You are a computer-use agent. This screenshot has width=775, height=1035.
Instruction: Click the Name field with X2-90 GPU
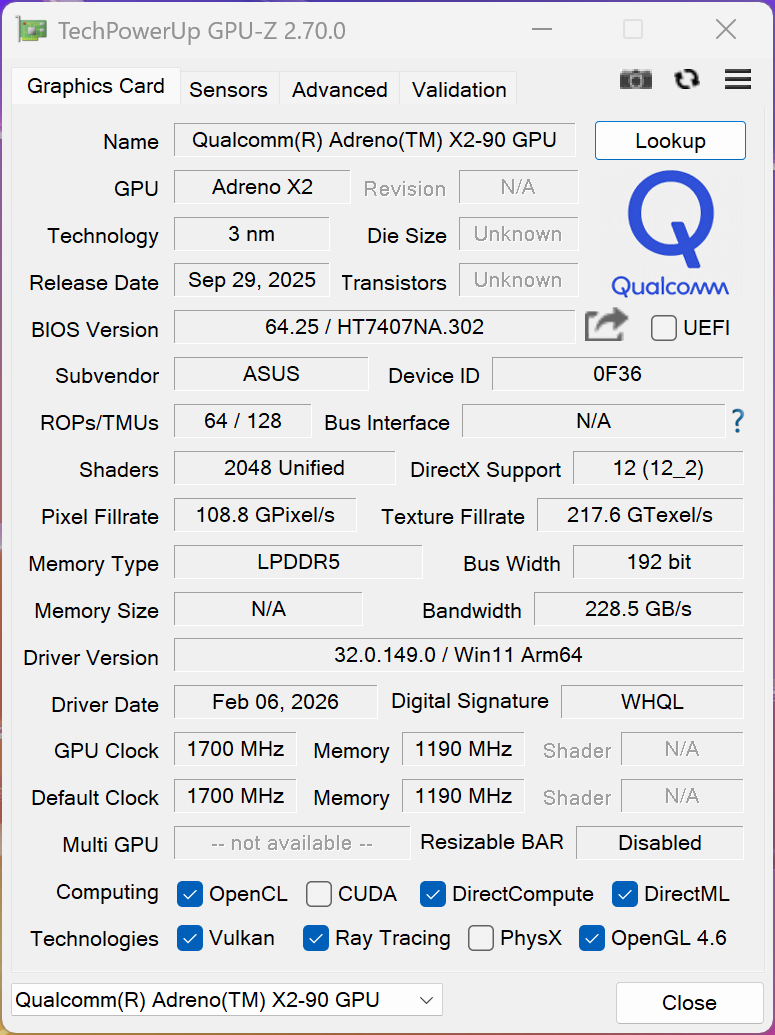(374, 140)
